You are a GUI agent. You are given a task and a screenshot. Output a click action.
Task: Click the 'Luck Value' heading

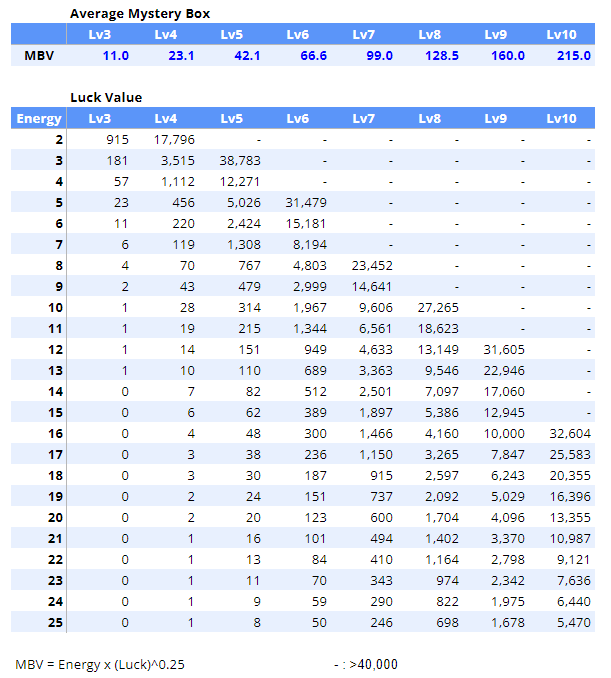106,98
